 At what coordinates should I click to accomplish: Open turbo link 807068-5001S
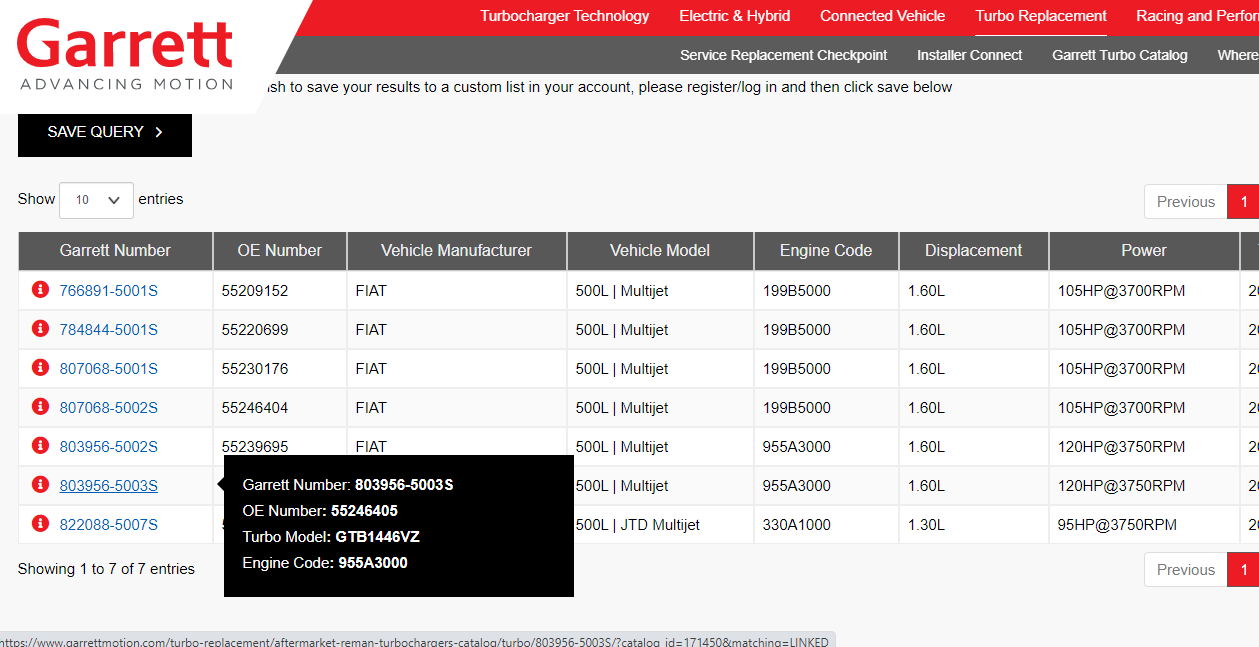pos(109,369)
